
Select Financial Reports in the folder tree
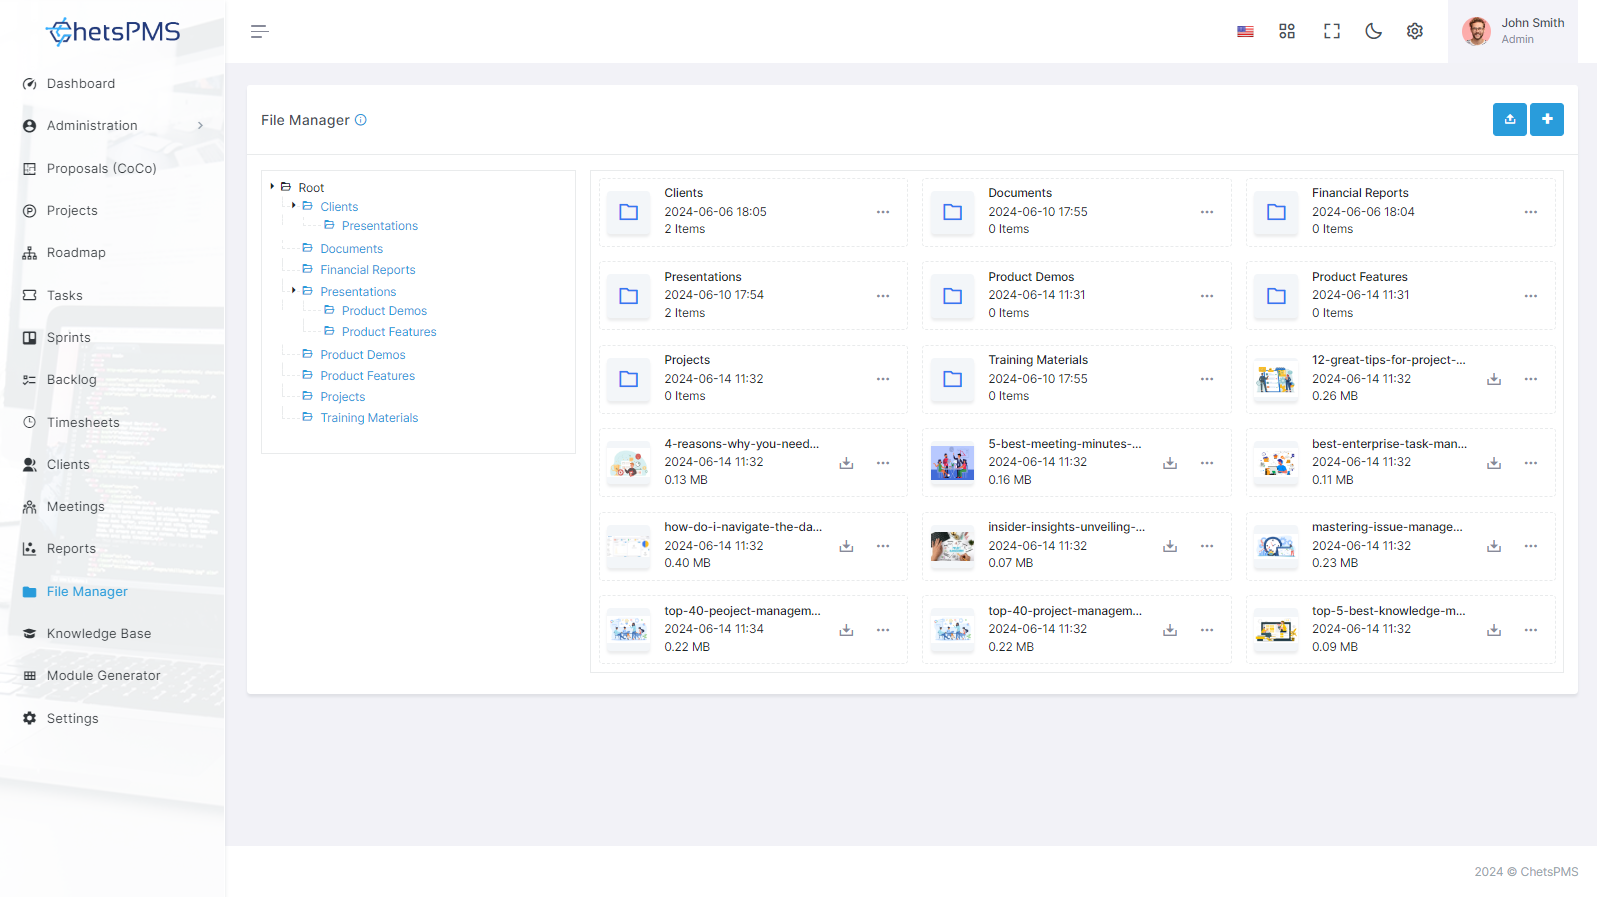[368, 270]
